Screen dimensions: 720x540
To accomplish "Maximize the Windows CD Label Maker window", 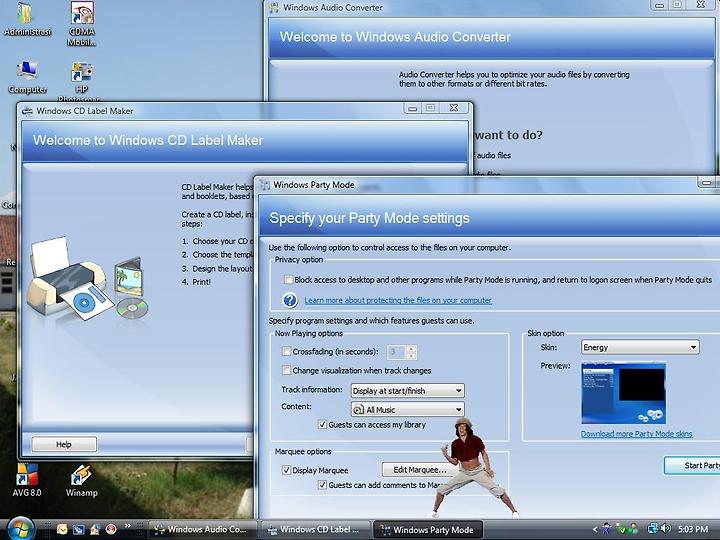I will 430,108.
